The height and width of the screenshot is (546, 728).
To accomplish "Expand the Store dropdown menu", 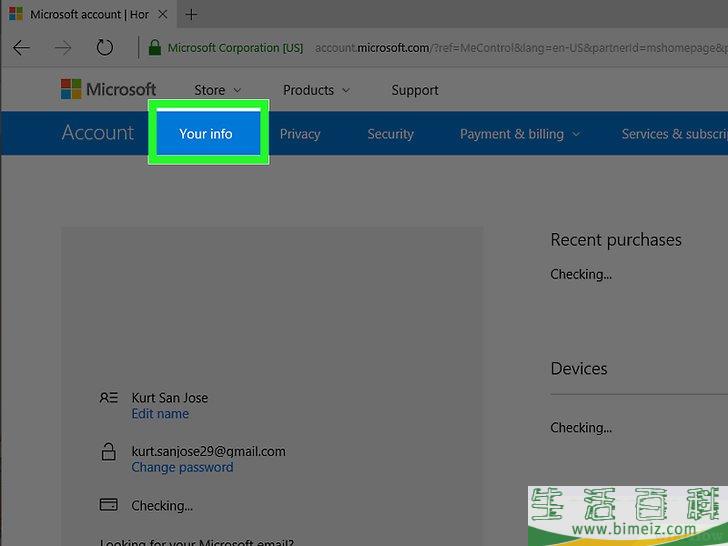I will coord(217,90).
